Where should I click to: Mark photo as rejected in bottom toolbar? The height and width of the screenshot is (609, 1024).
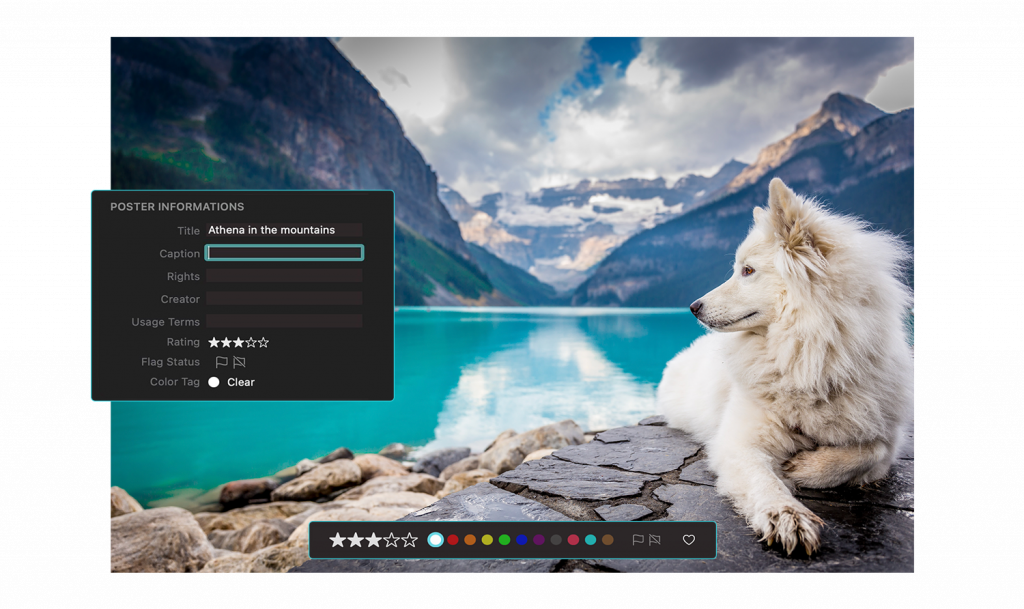click(x=655, y=540)
